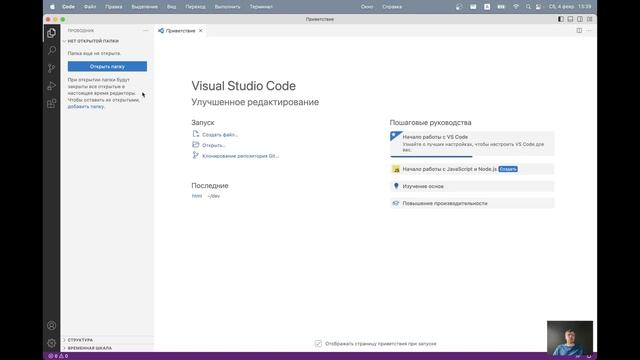Click the graduation cap icon beside Повышение производительности

(x=396, y=203)
